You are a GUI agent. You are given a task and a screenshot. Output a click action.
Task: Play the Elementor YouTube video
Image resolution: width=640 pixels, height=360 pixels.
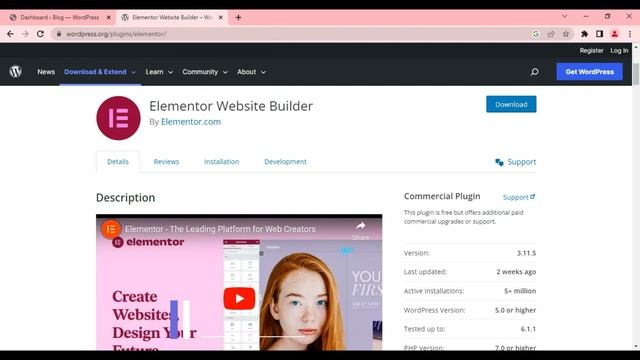[x=239, y=298]
